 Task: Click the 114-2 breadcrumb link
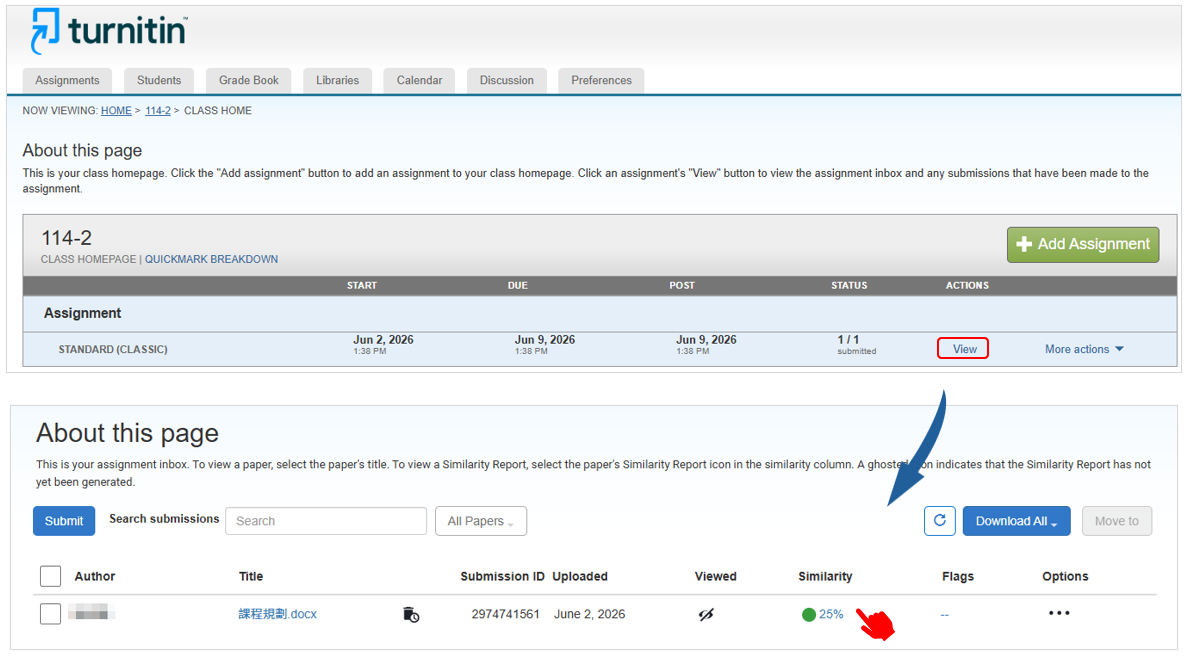[x=158, y=110]
